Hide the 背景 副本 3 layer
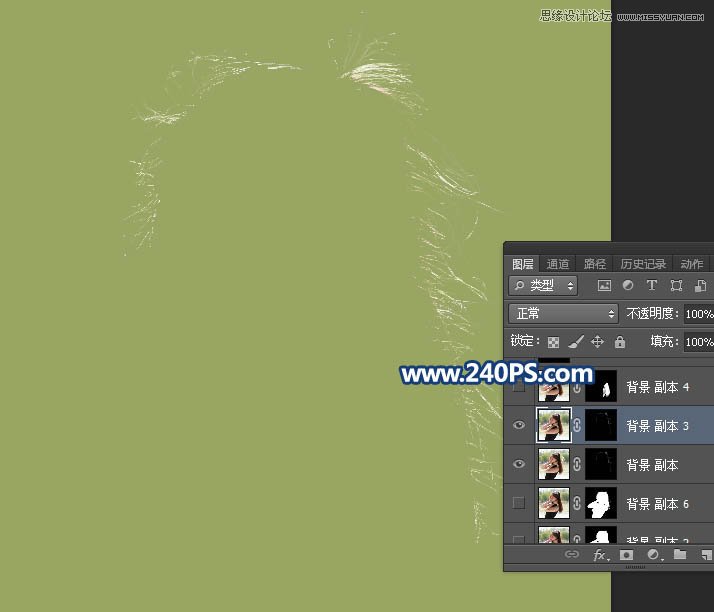714x612 pixels. pyautogui.click(x=519, y=425)
